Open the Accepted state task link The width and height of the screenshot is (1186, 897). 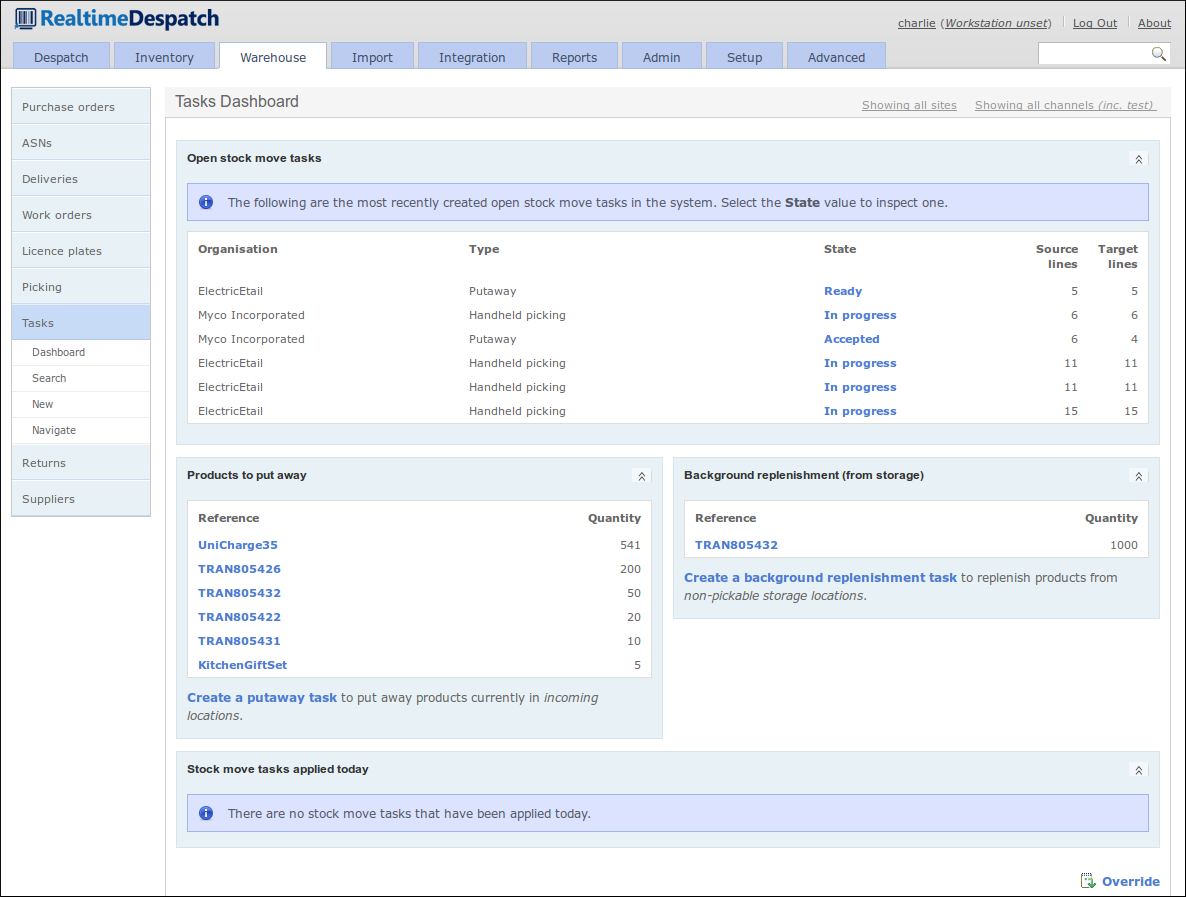coord(852,340)
